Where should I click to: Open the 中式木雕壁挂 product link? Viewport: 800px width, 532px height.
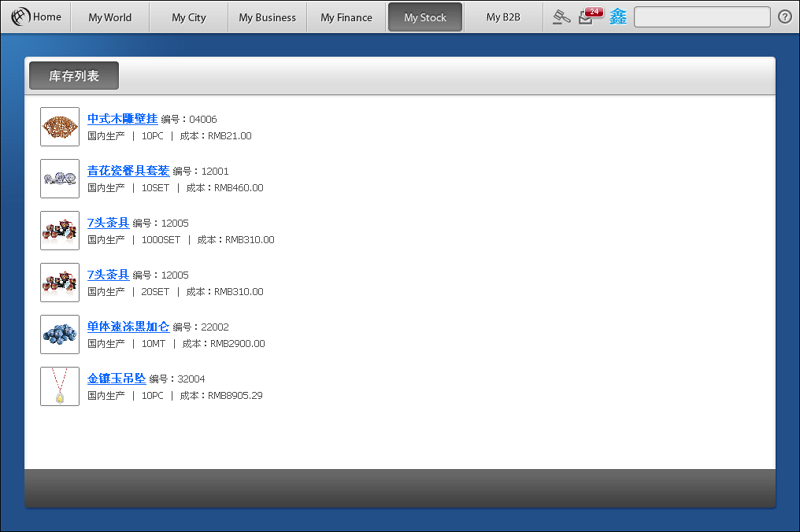point(122,119)
